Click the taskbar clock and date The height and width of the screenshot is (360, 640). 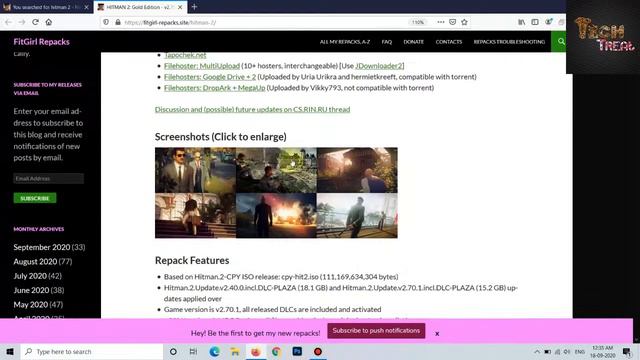pos(602,351)
